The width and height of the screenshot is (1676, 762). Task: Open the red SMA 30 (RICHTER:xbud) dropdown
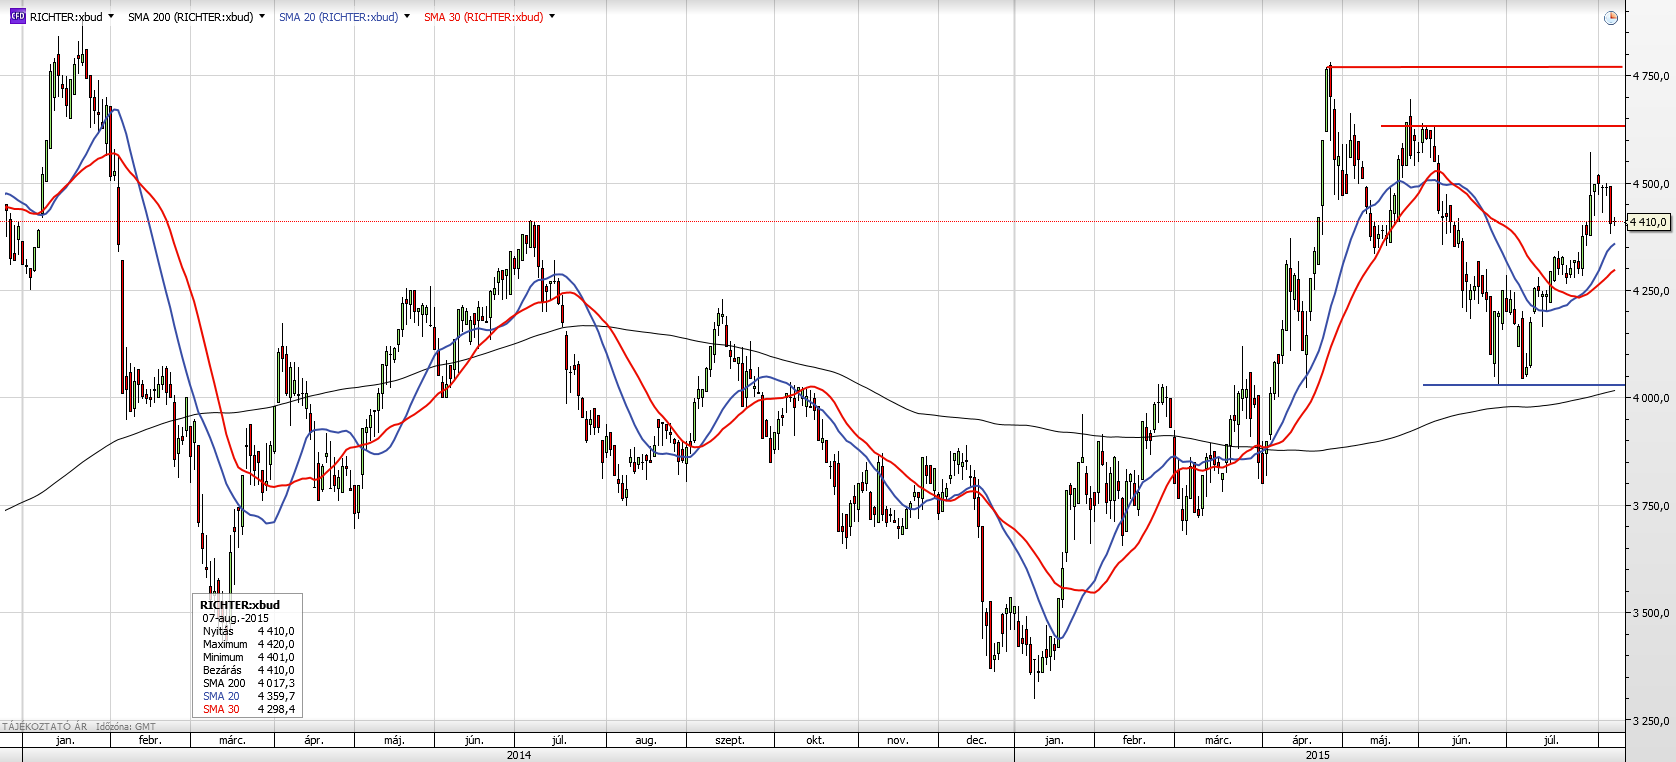[x=552, y=17]
